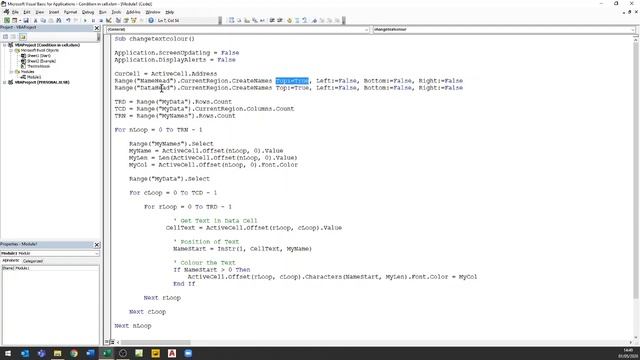This screenshot has width=640, height=360.
Task: Open Outlook from the taskbar
Action: click(x=25, y=353)
